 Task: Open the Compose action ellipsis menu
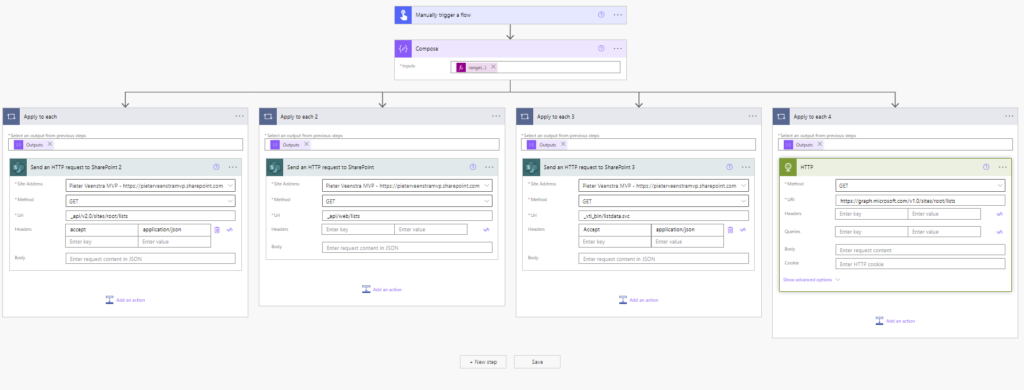[x=617, y=48]
